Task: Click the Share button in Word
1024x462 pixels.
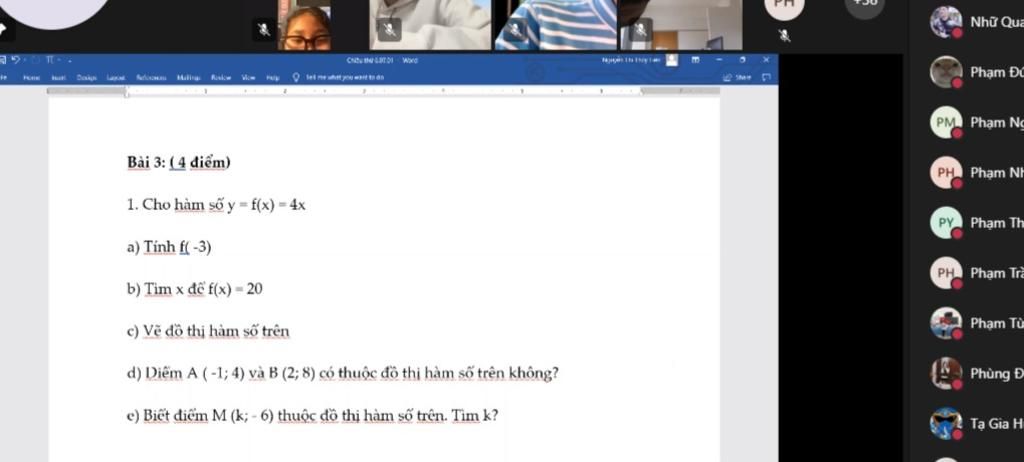Action: pyautogui.click(x=737, y=77)
